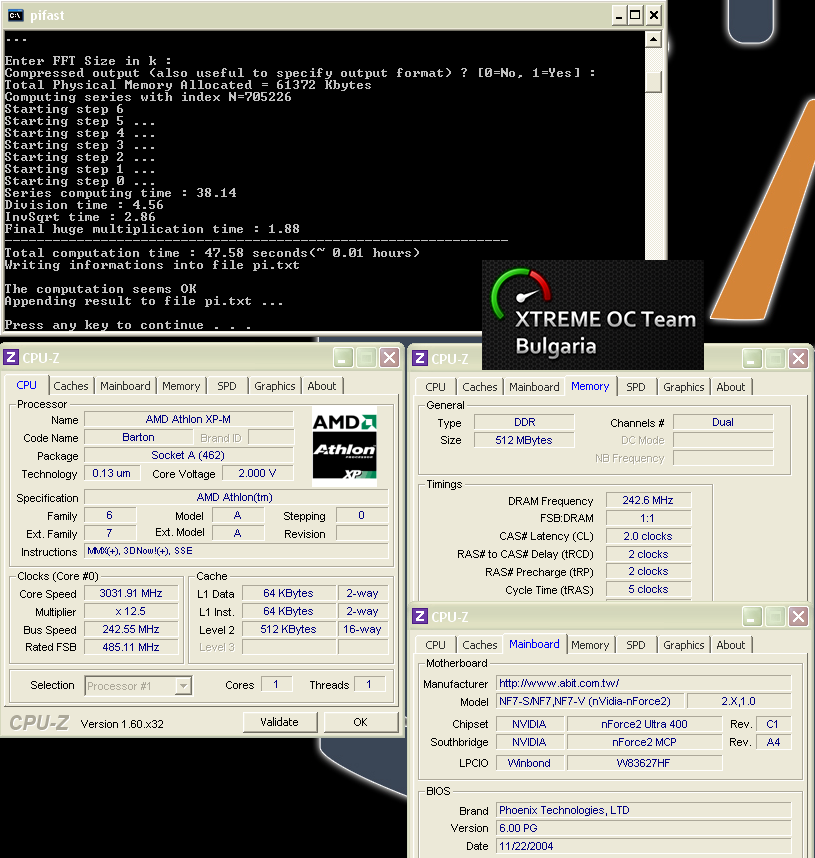Close the pifast console window
The image size is (815, 858).
[654, 15]
